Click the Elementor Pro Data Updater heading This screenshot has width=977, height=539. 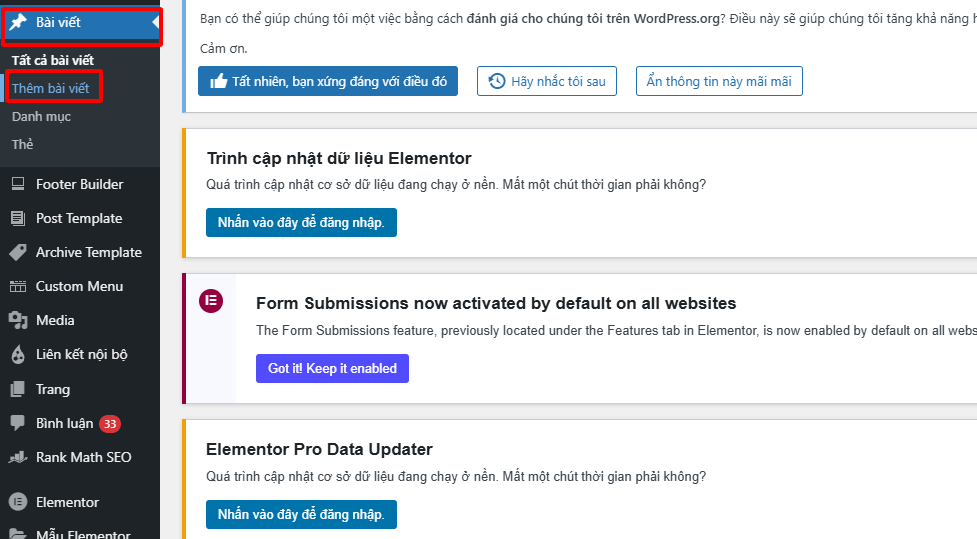point(319,449)
